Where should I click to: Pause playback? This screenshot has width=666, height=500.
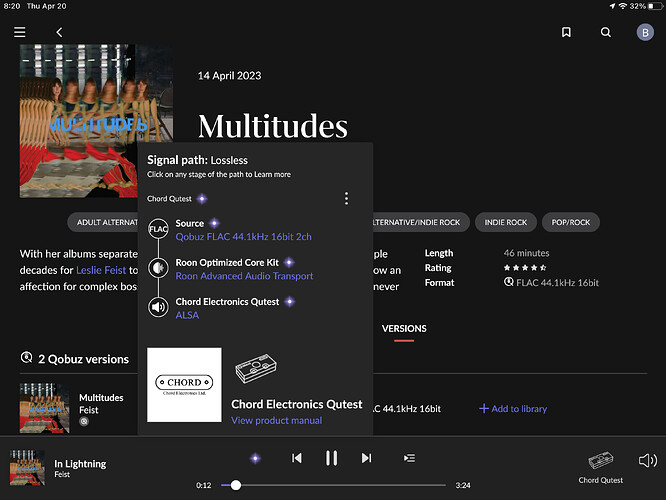(331, 458)
